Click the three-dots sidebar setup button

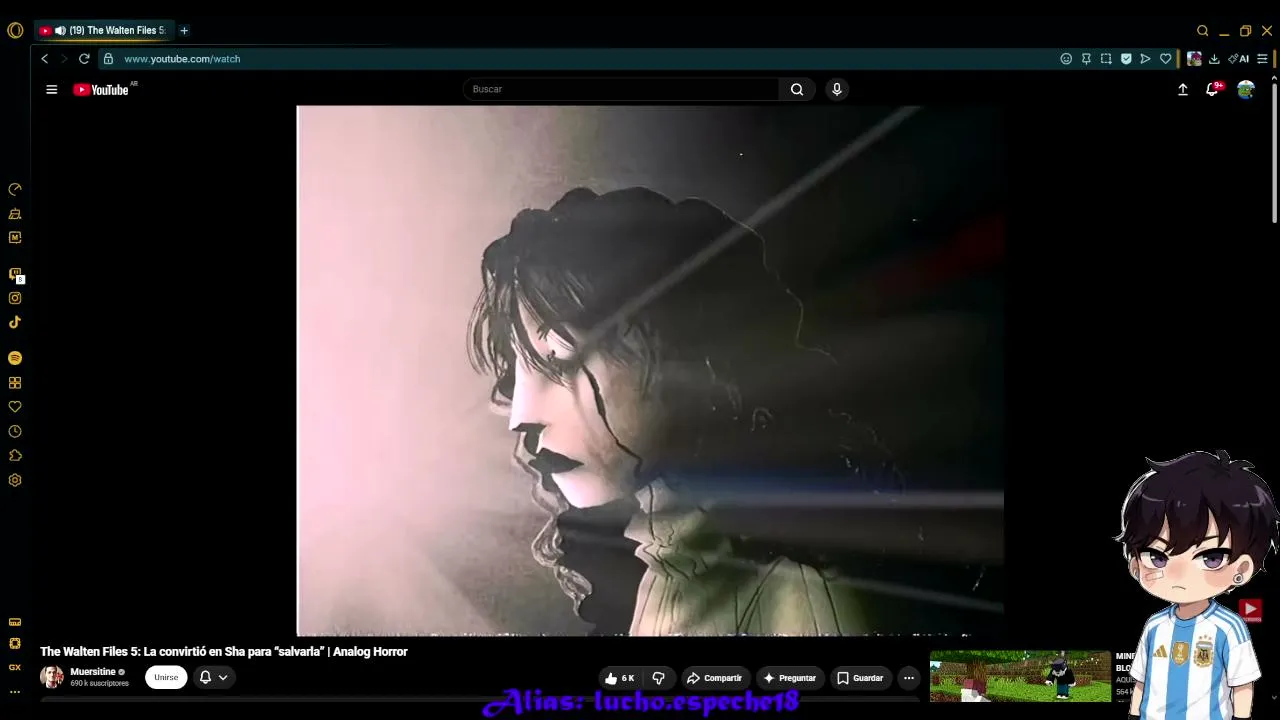click(15, 691)
